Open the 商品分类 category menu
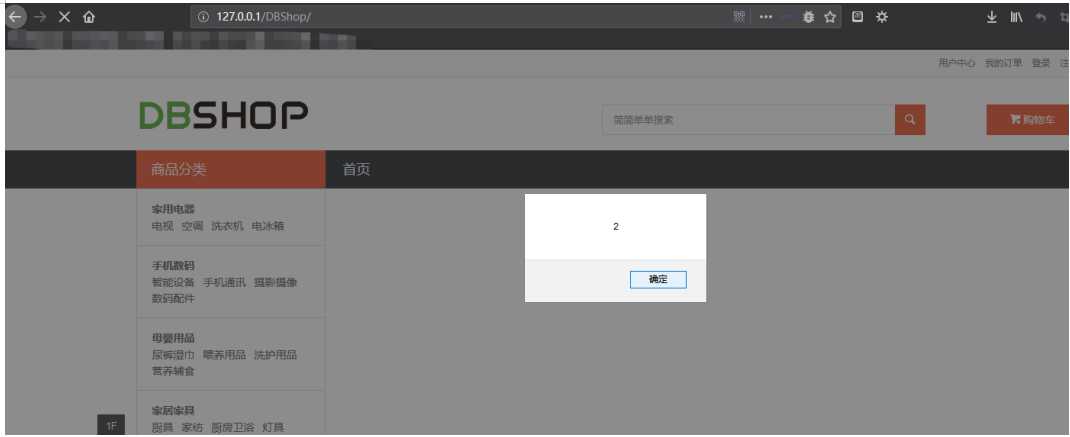Viewport: 1070px width, 437px height. [231, 169]
